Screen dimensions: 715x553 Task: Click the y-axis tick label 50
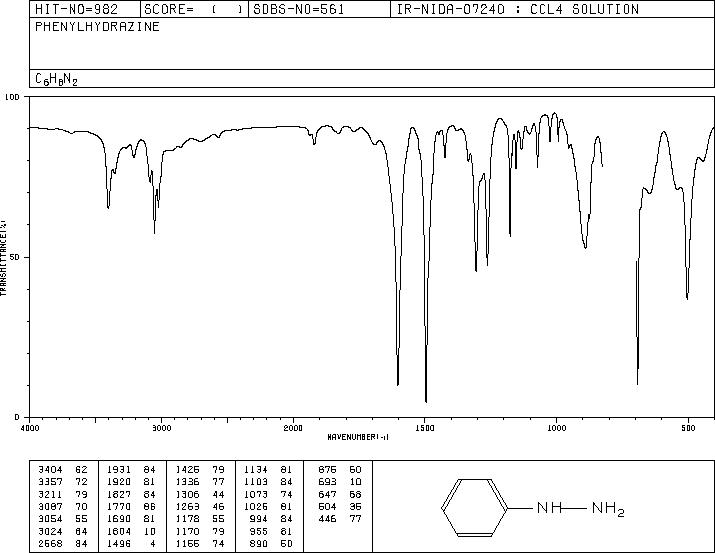(16, 257)
